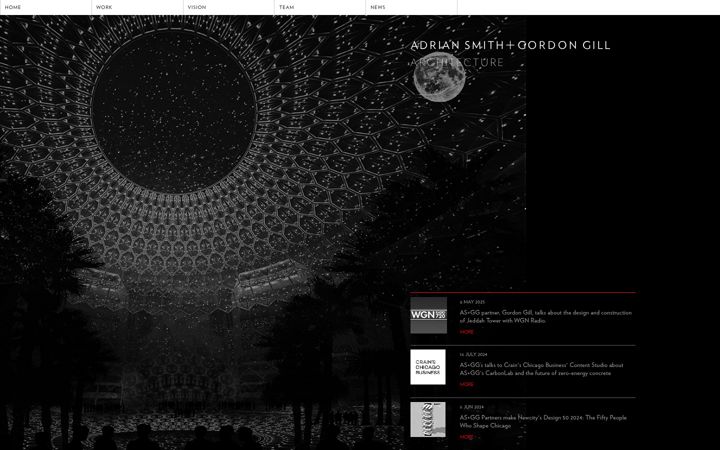720x450 pixels.
Task: Click MORE under the Crain's CarbonLab story
Action: click(466, 384)
